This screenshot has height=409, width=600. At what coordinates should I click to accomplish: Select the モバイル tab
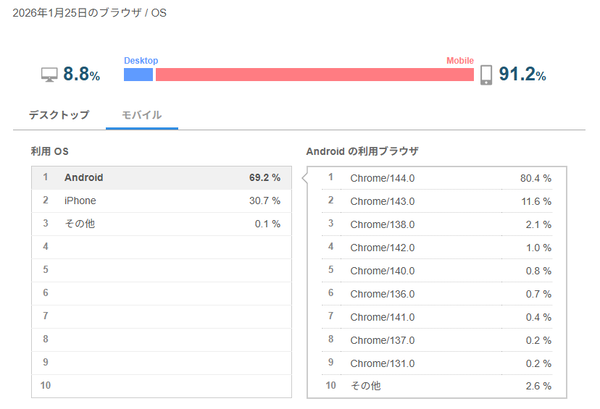pyautogui.click(x=141, y=115)
